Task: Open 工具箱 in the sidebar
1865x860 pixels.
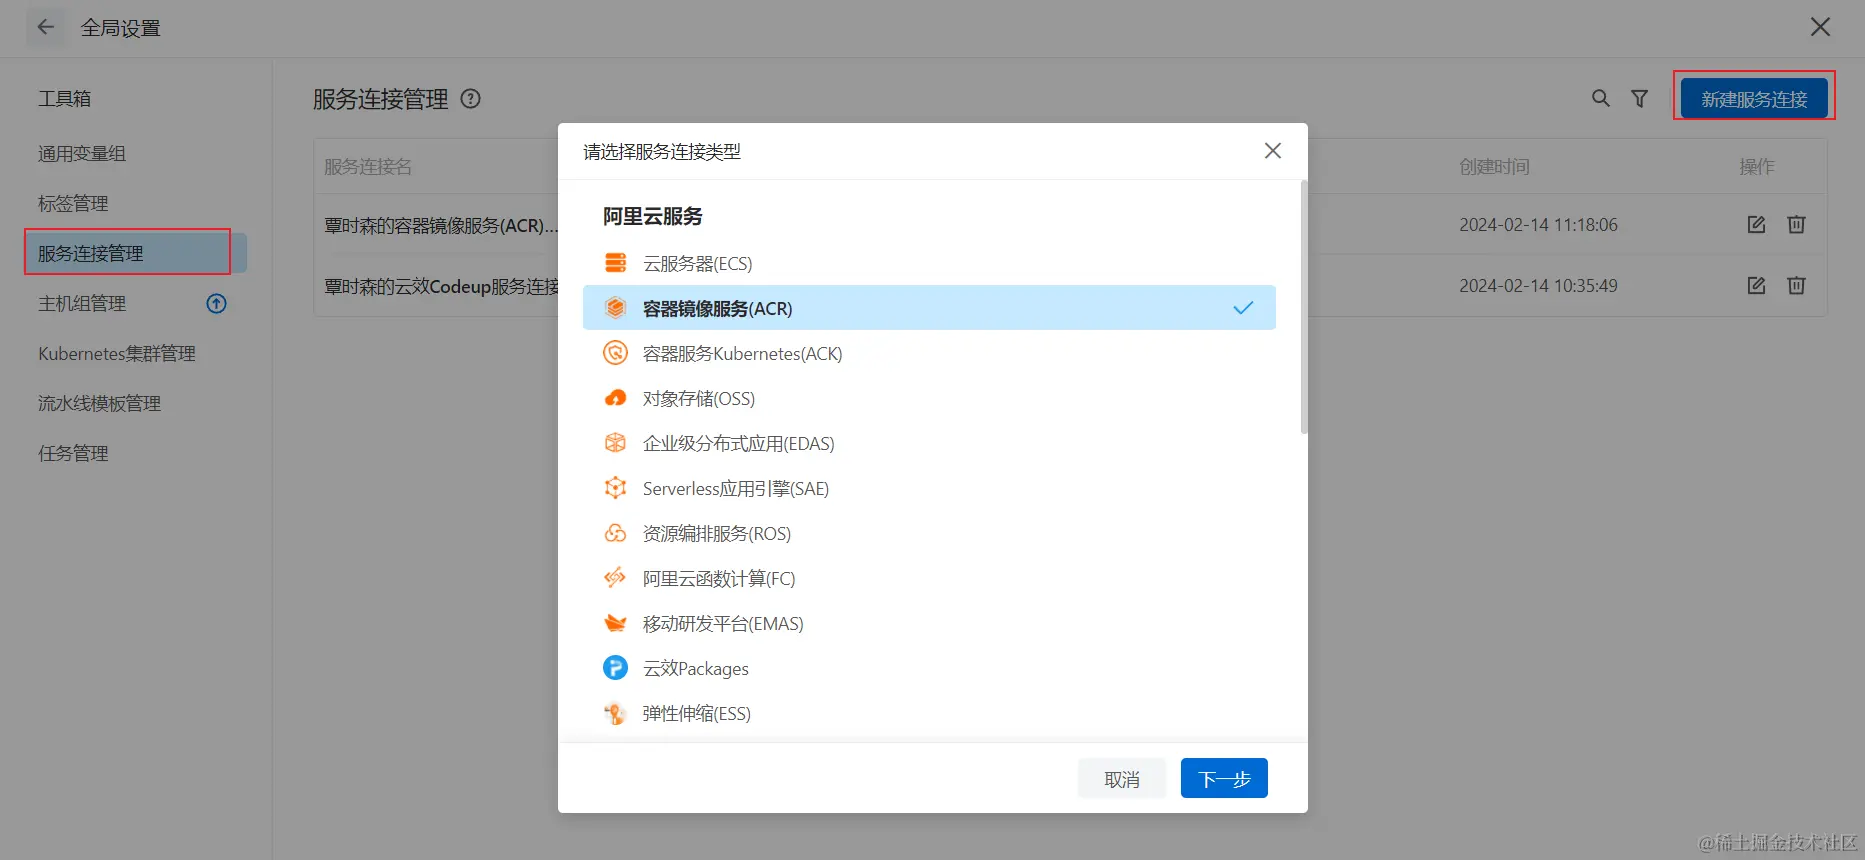Action: (x=64, y=98)
